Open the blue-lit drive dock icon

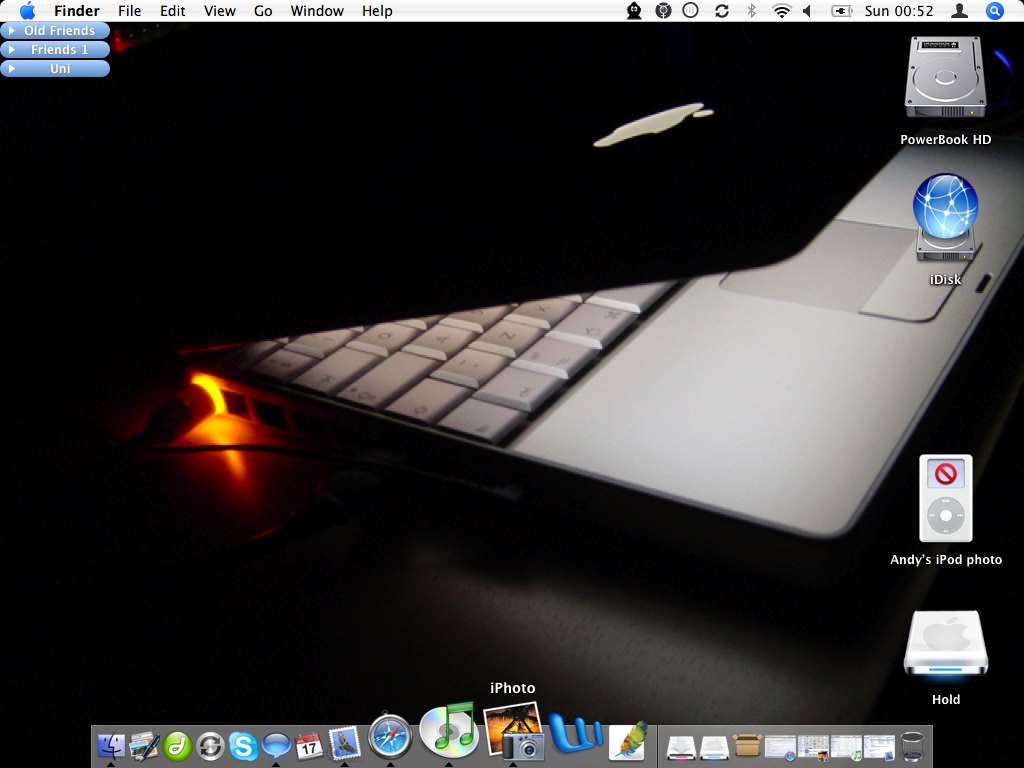pos(714,747)
